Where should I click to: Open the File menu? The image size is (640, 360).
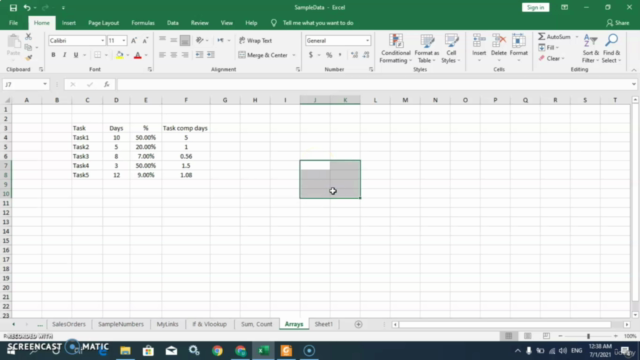point(13,23)
